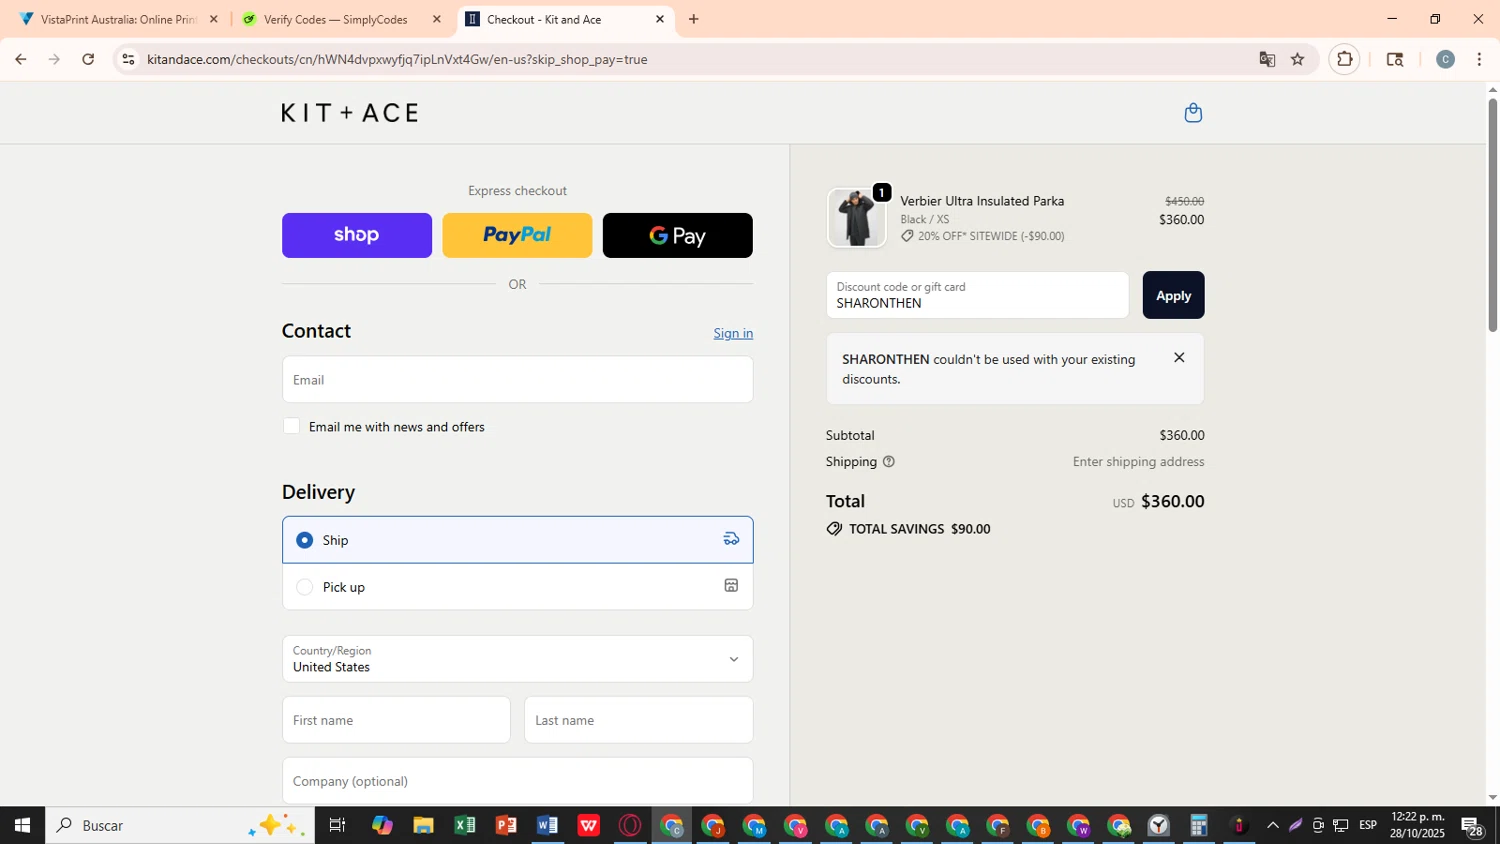Screen dimensions: 1500x844
Task: Click the address bar URL
Action: coord(397,59)
